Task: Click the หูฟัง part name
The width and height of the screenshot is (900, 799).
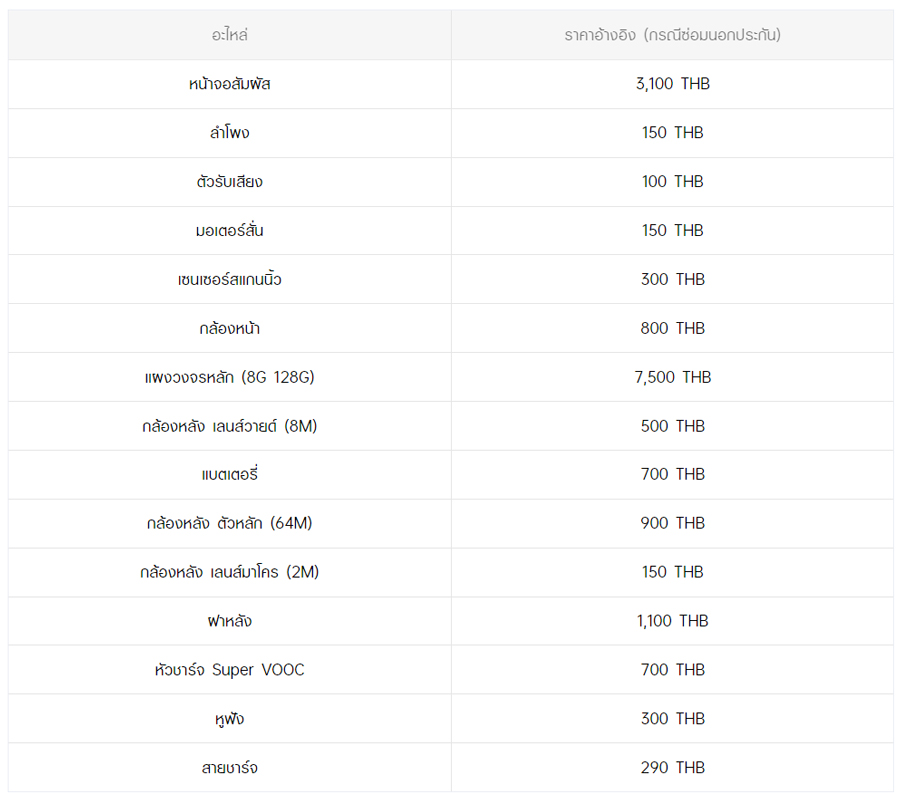Action: tap(229, 719)
